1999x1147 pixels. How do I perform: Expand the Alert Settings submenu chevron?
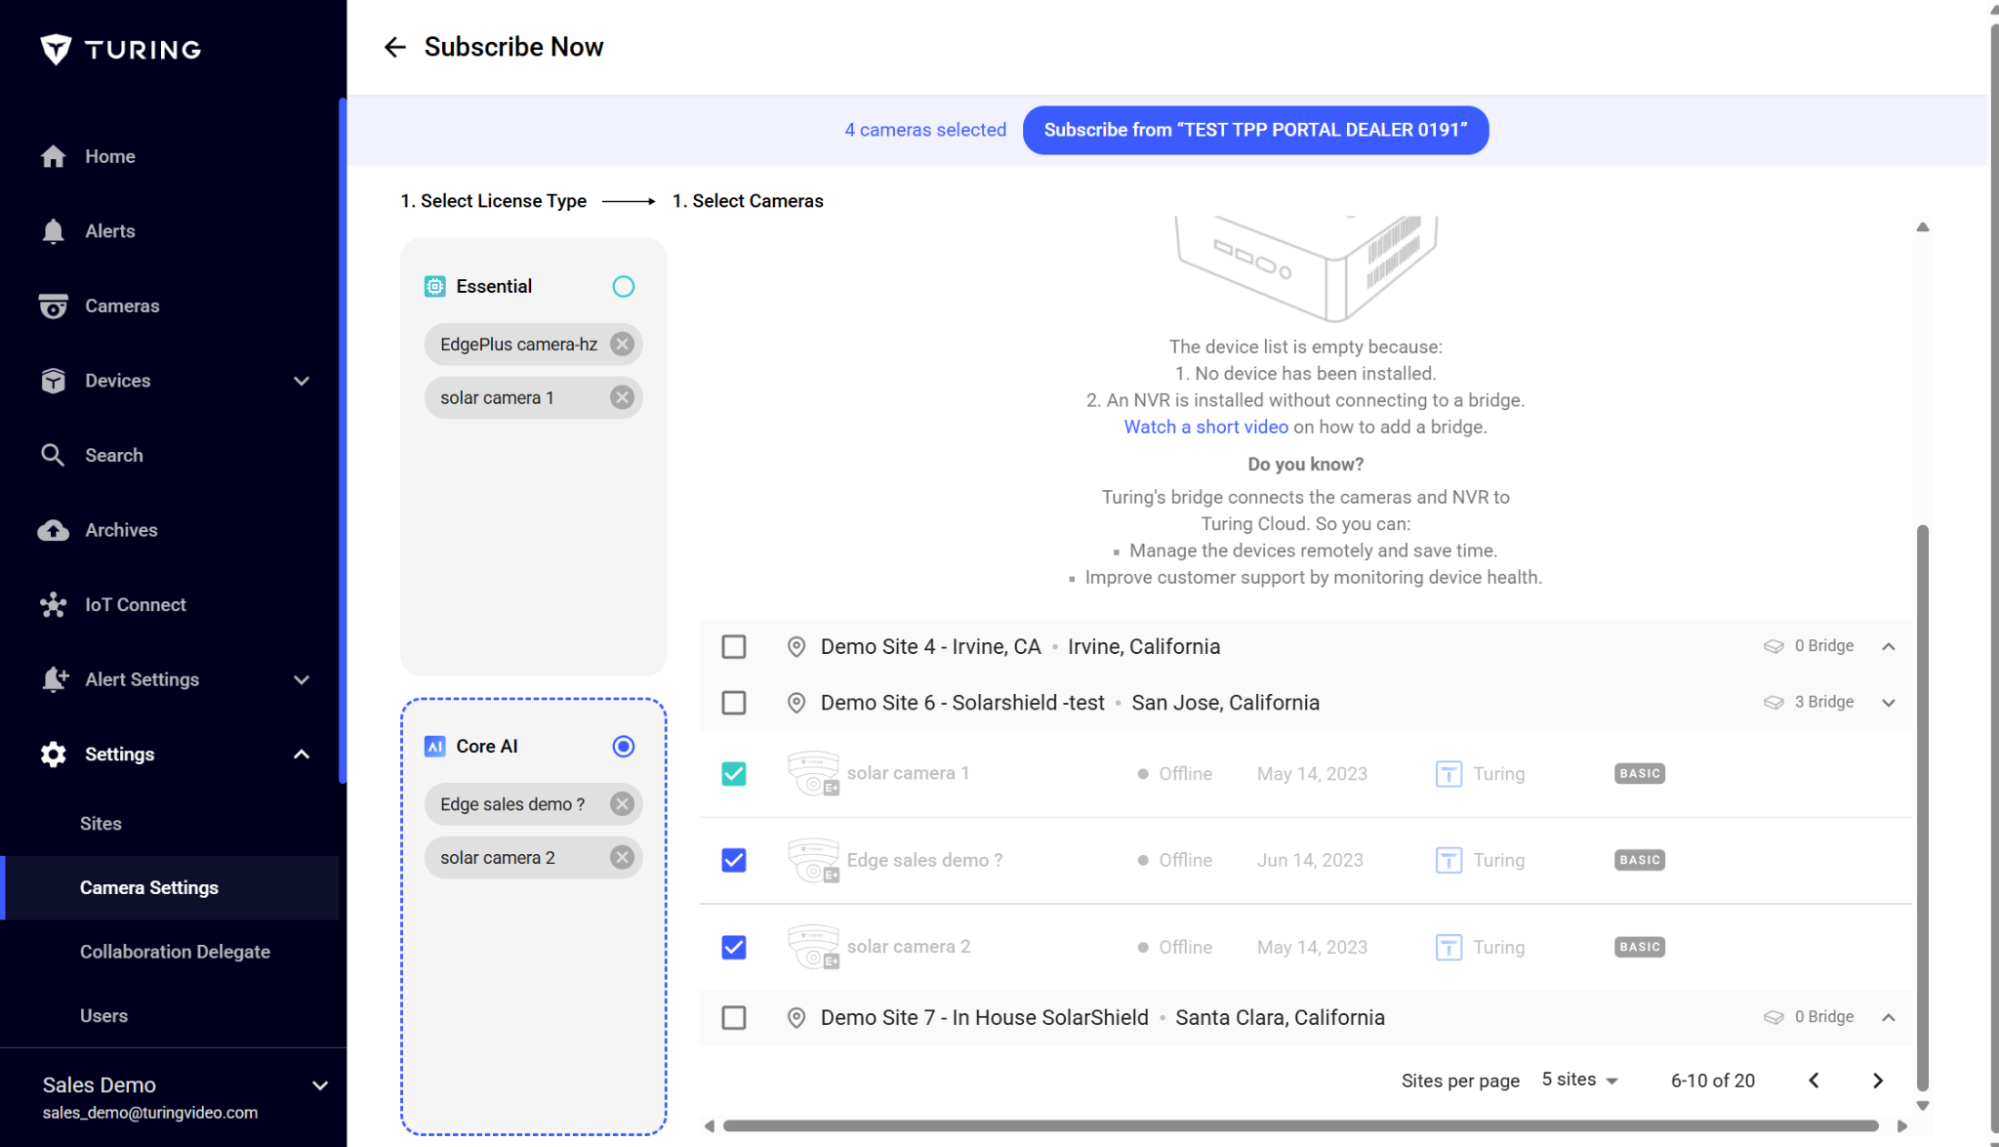click(301, 680)
